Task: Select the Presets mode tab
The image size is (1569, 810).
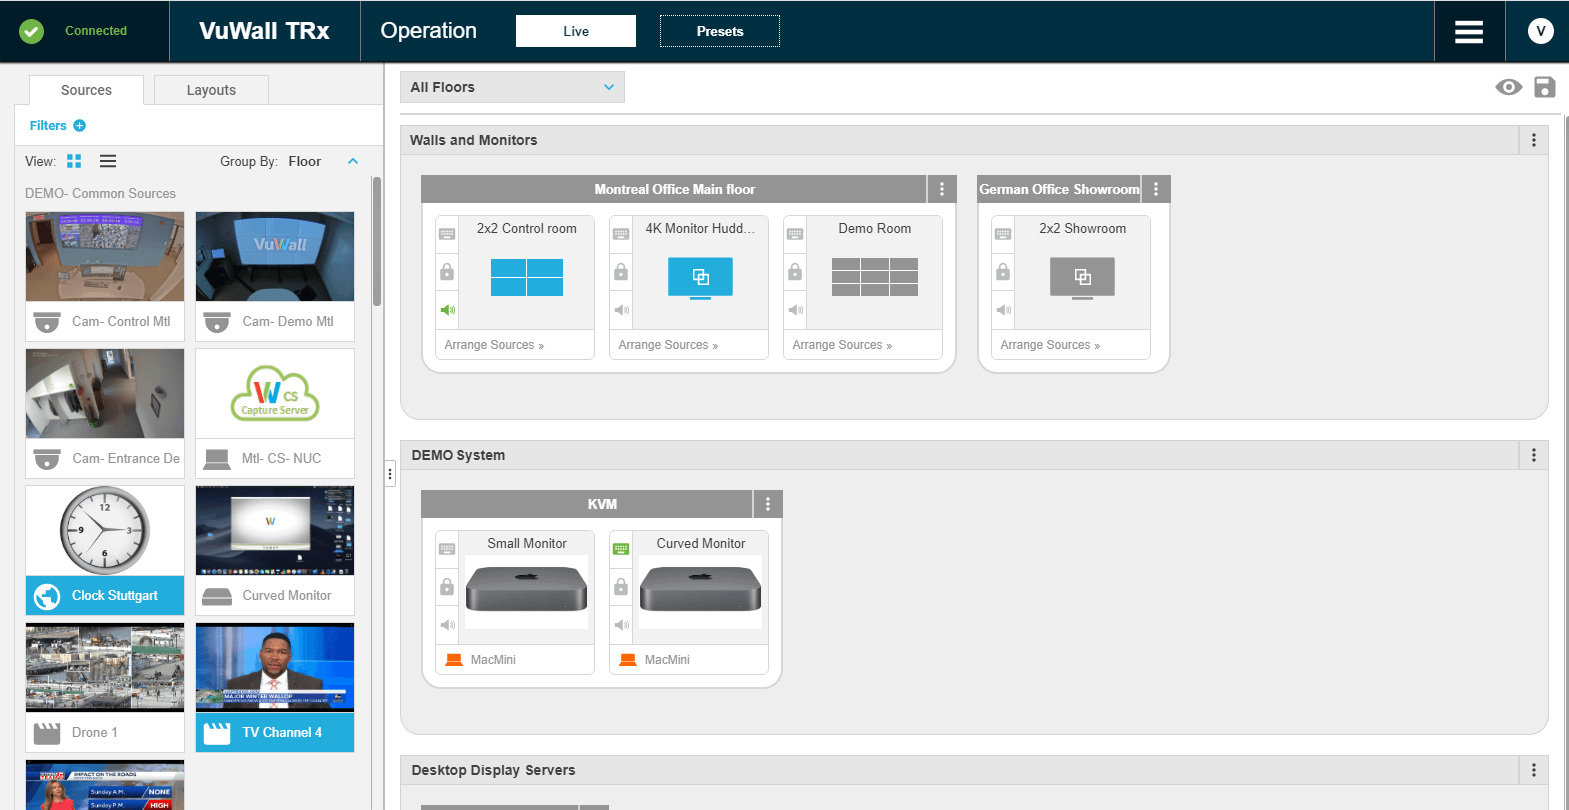Action: click(720, 31)
